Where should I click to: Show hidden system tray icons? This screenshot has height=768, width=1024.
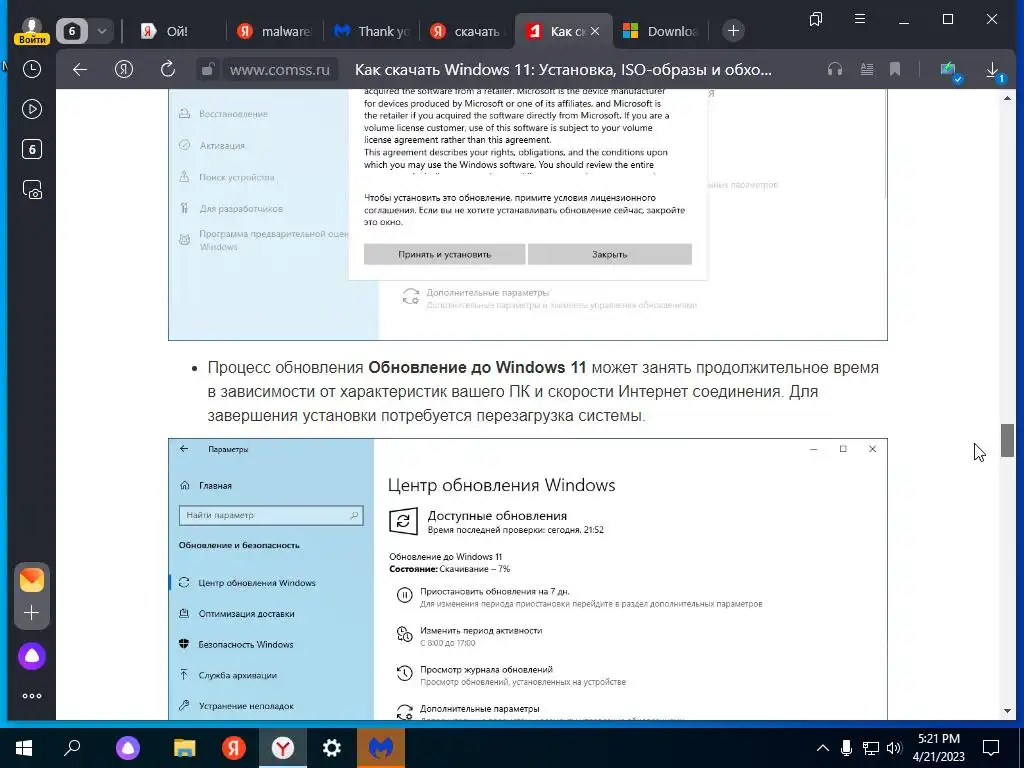click(x=823, y=748)
